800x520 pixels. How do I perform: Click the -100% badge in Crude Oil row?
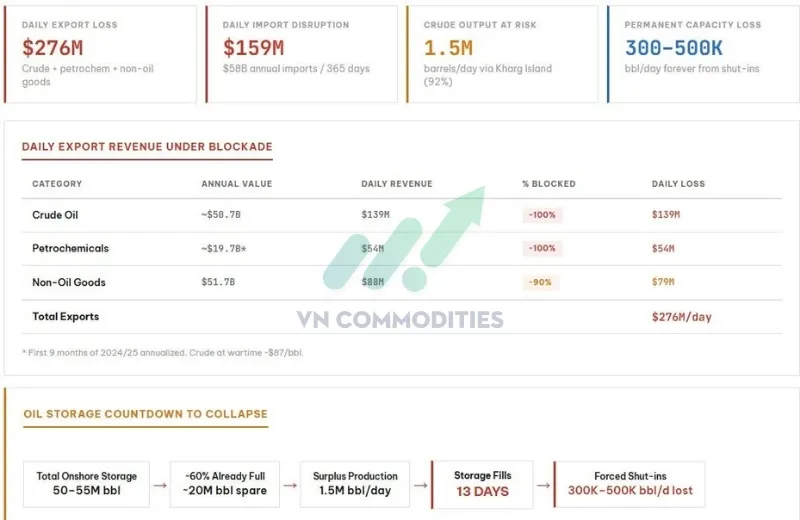(x=543, y=215)
